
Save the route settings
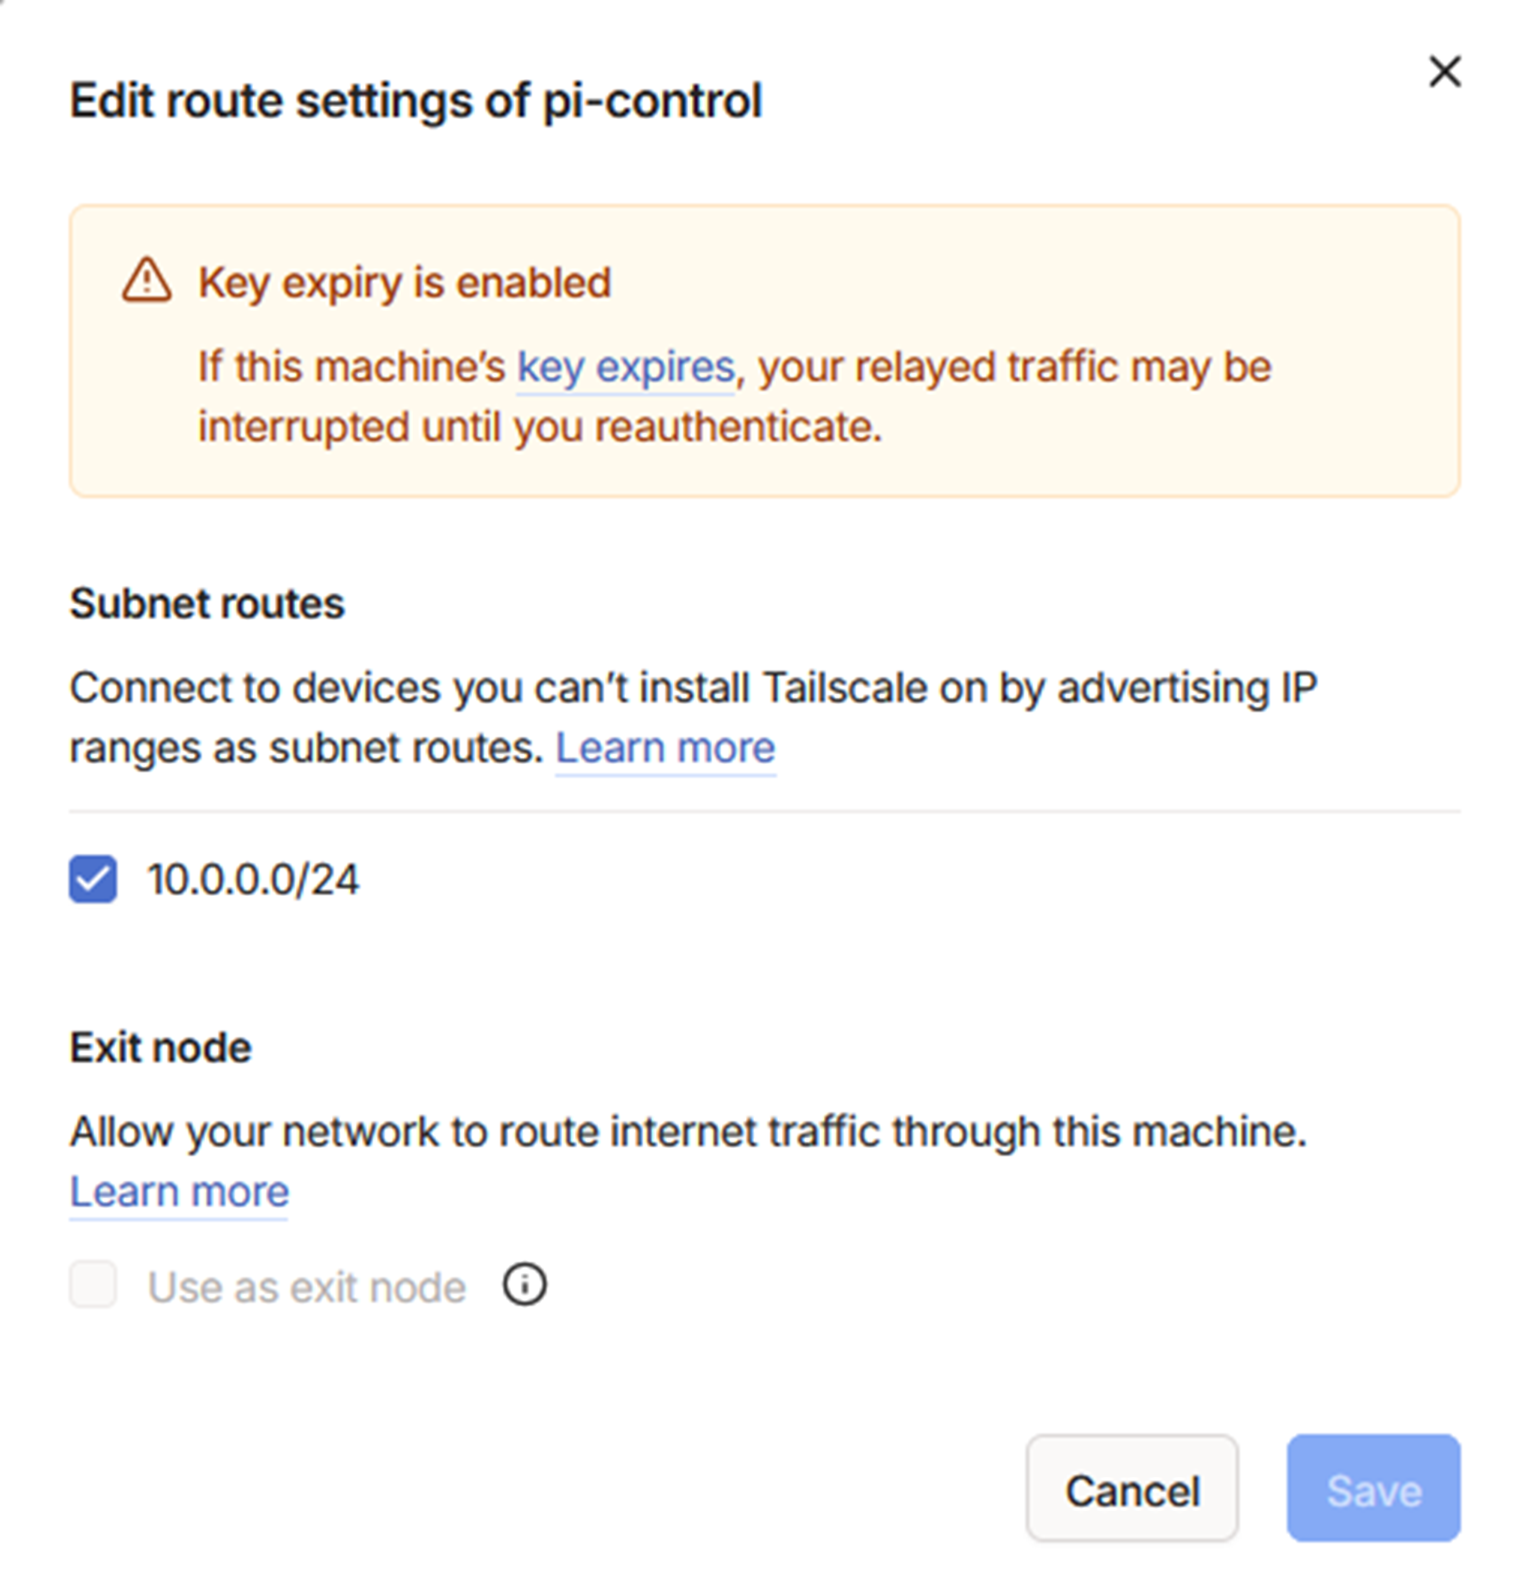[1373, 1489]
